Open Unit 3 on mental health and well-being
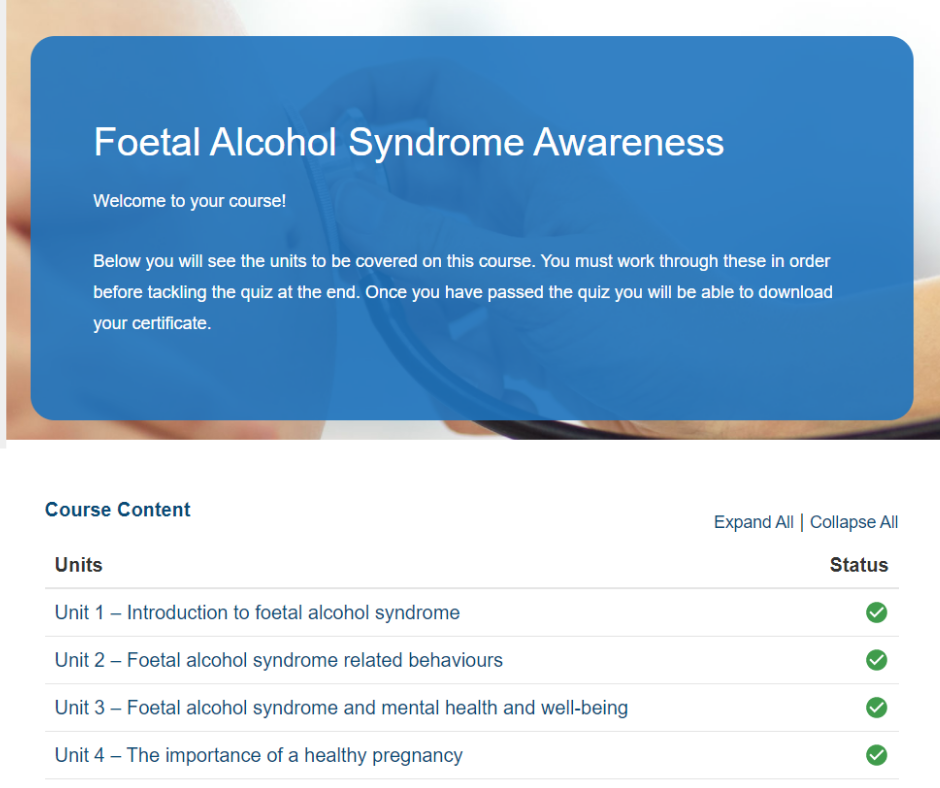 341,707
